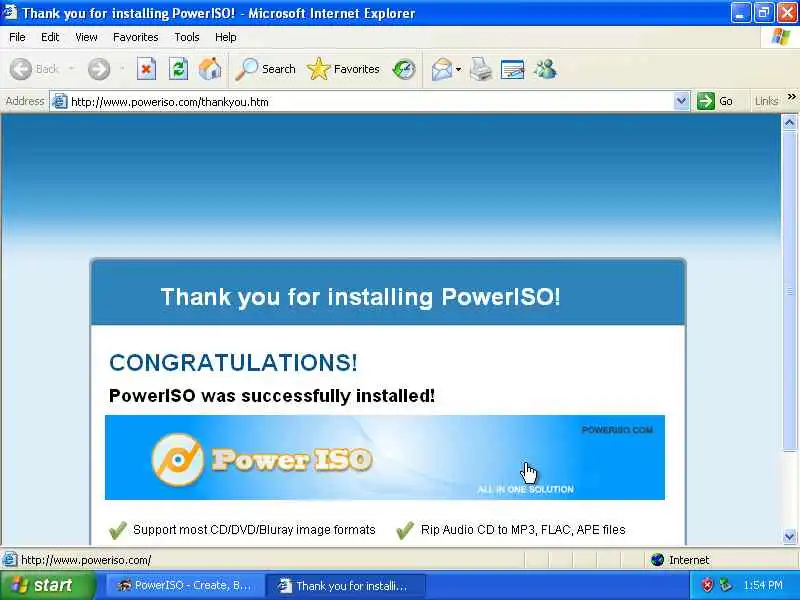Click the PowerISO disc logo
This screenshot has width=800, height=600.
[178, 459]
